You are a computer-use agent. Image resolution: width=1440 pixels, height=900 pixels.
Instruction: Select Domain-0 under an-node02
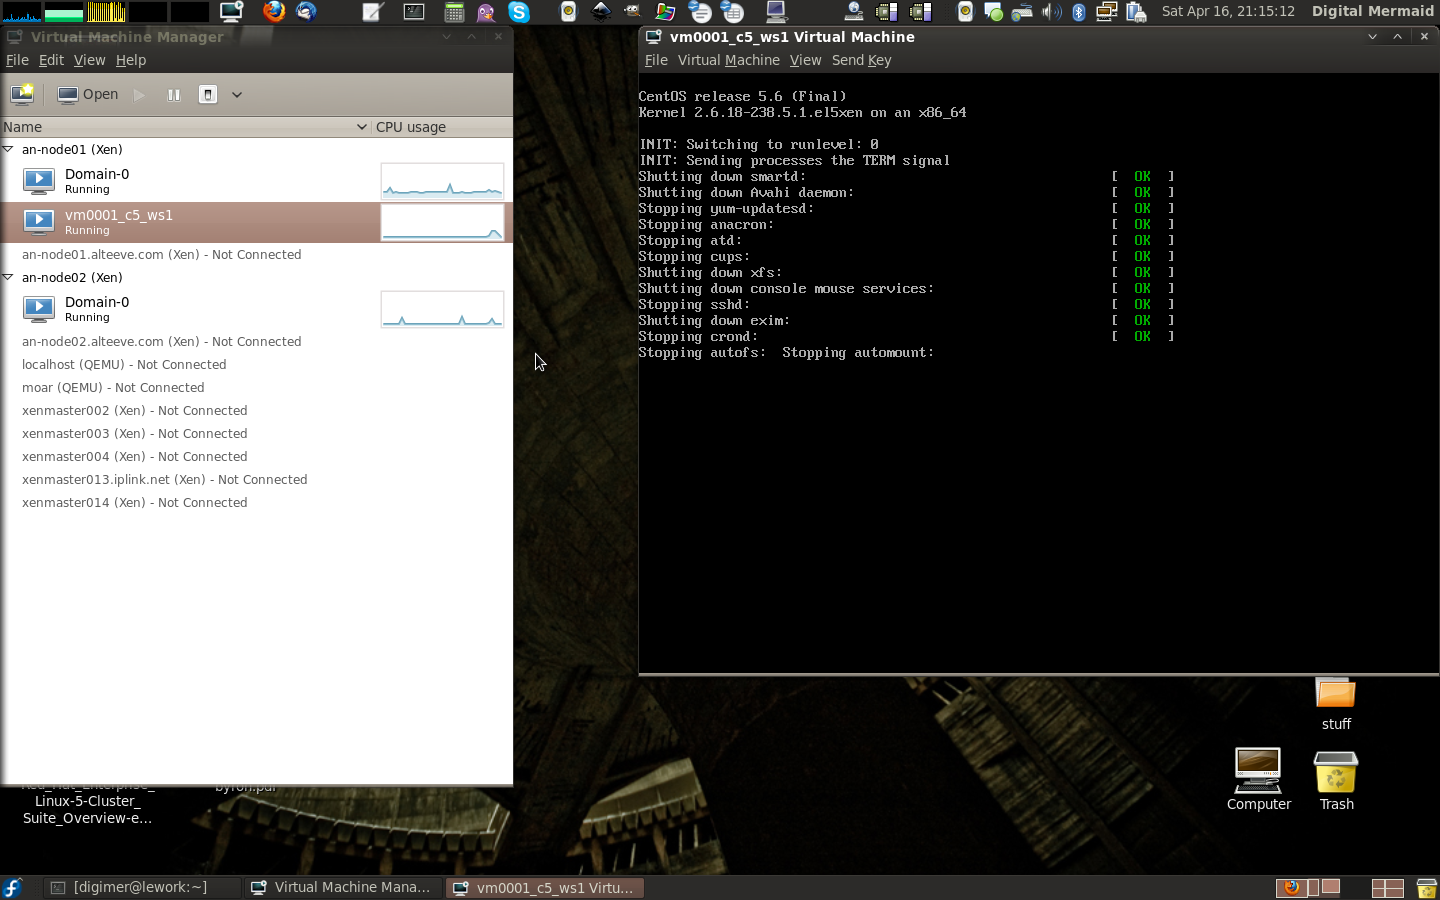click(x=256, y=309)
